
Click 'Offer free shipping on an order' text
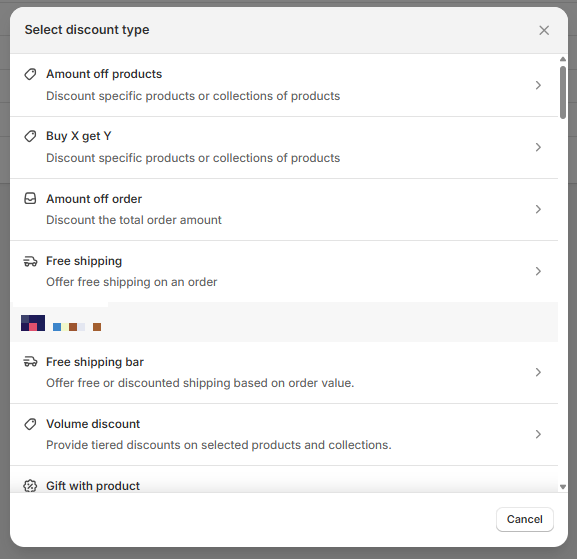[131, 282]
